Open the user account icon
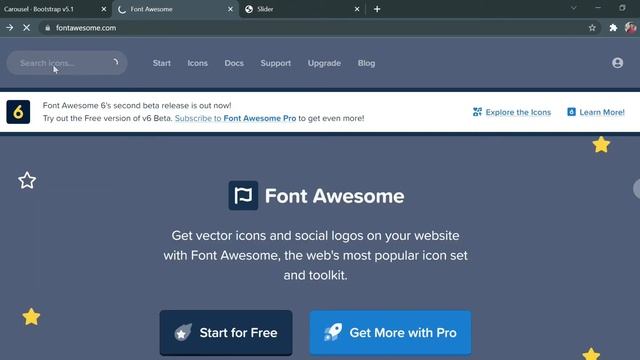Screen dimensions: 640x360 pyautogui.click(x=617, y=63)
